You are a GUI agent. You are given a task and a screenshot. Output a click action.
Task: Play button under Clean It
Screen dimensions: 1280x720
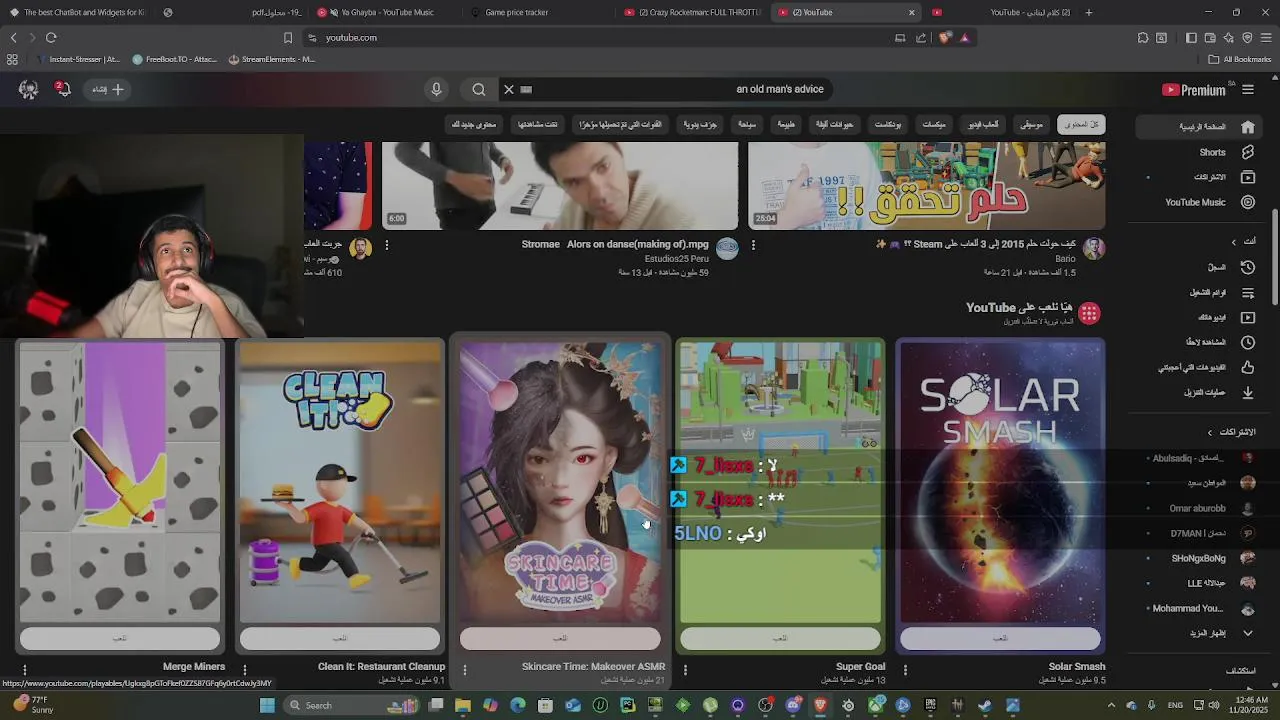coord(340,638)
